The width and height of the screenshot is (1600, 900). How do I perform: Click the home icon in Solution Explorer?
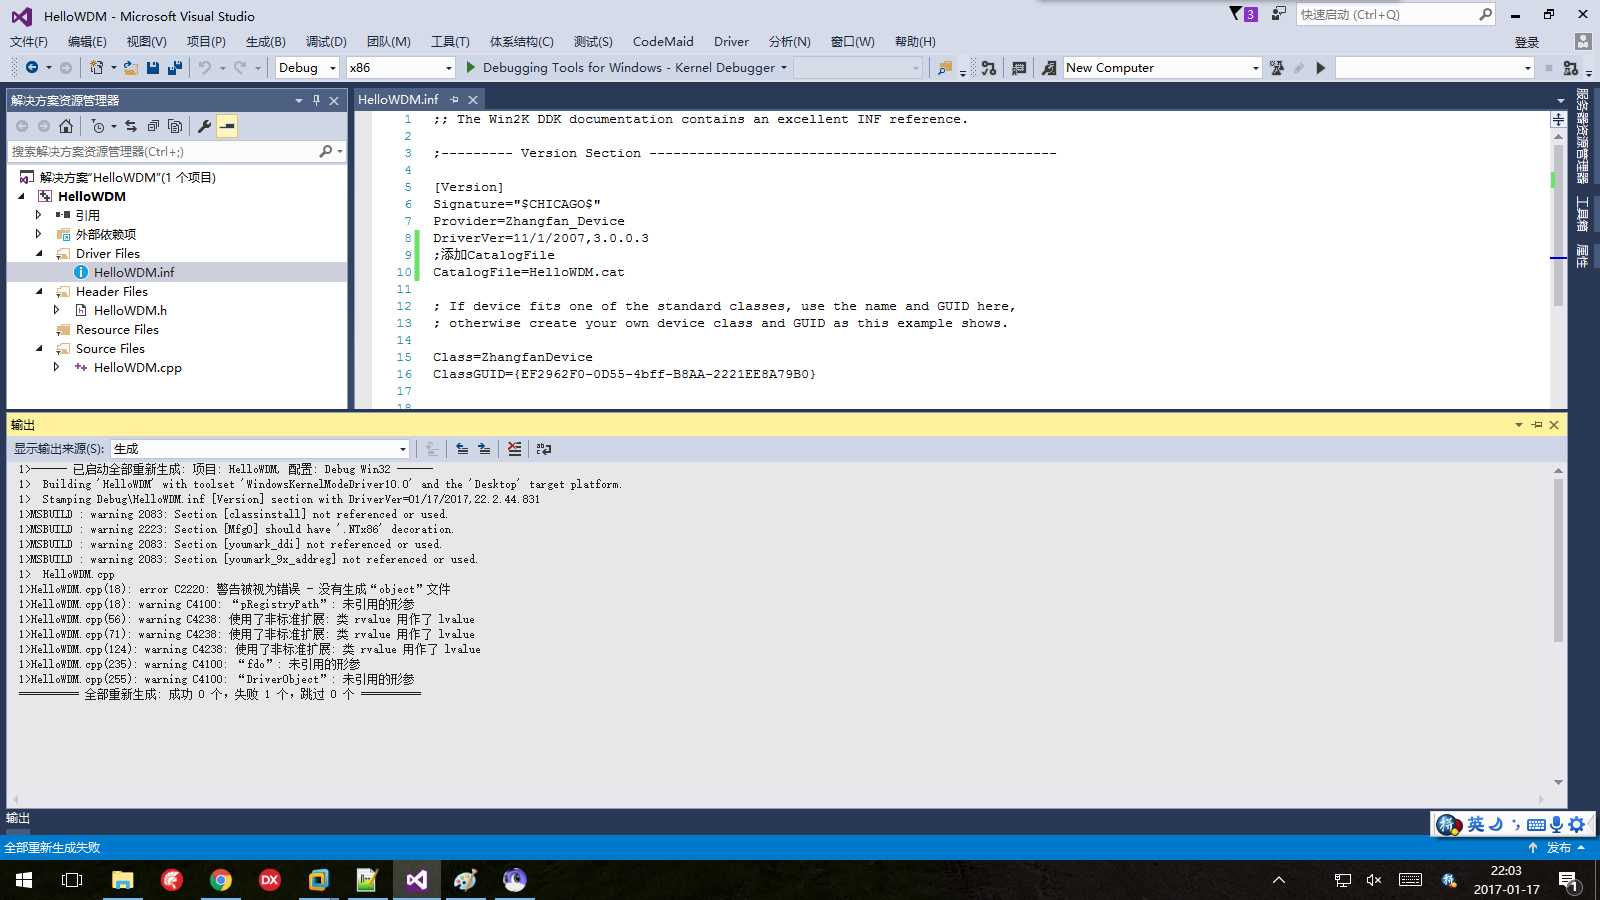66,126
